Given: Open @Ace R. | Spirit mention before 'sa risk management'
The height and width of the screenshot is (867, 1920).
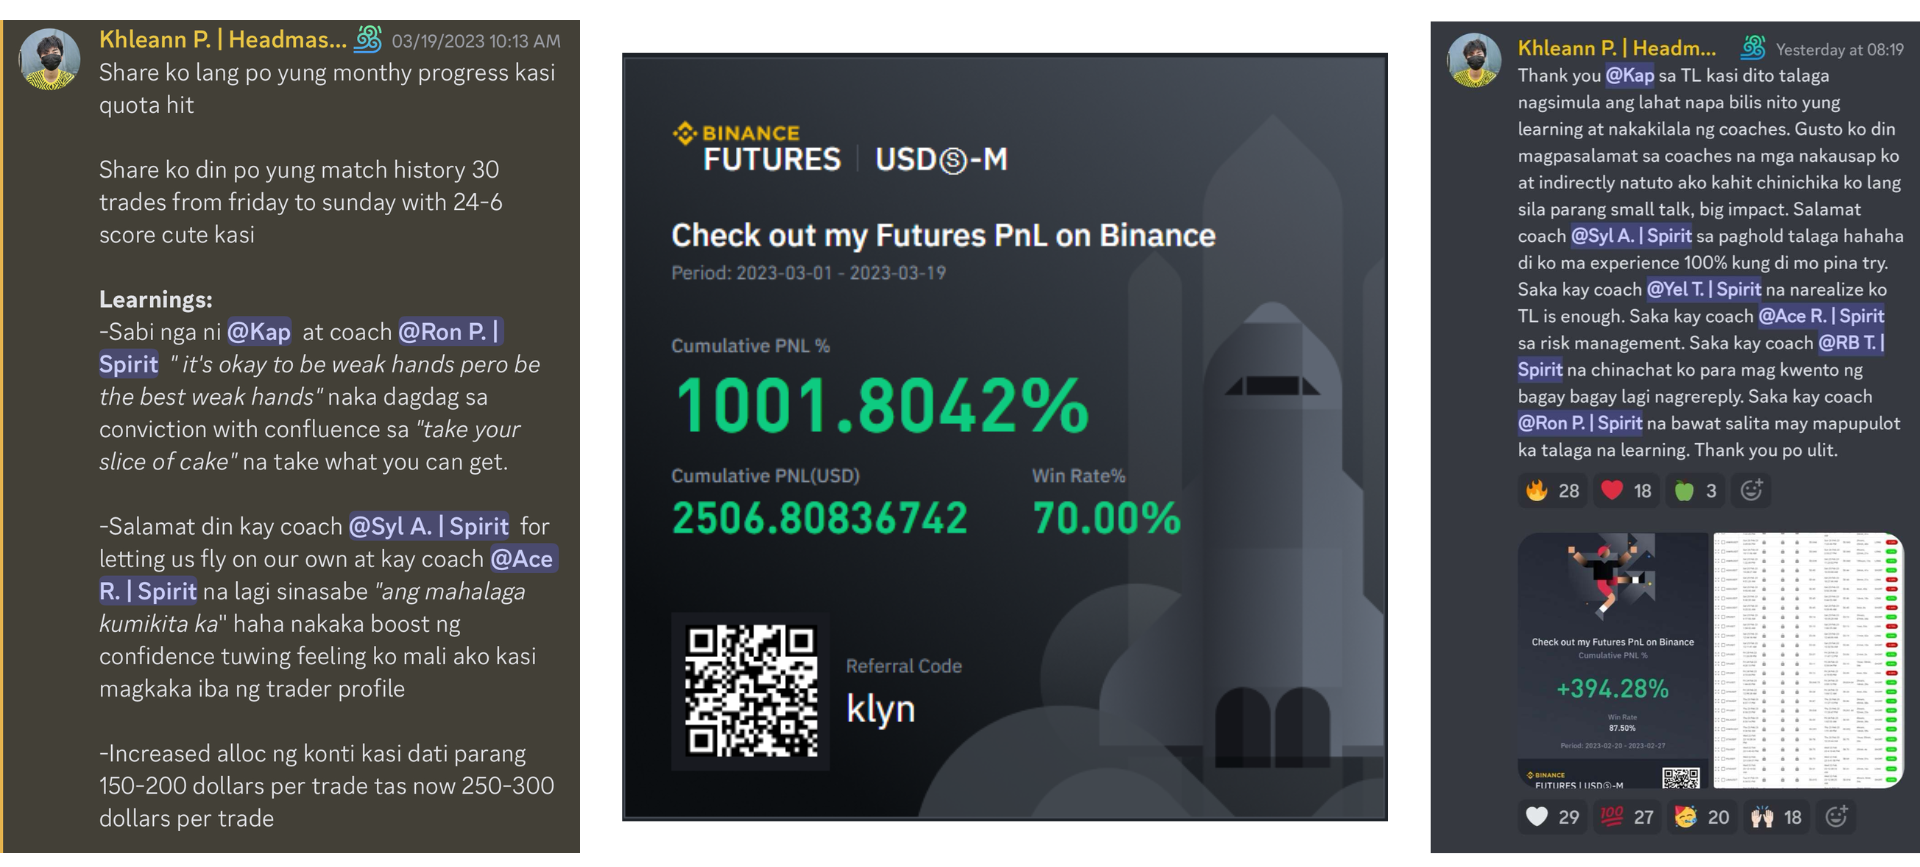Looking at the screenshot, I should (x=1821, y=316).
